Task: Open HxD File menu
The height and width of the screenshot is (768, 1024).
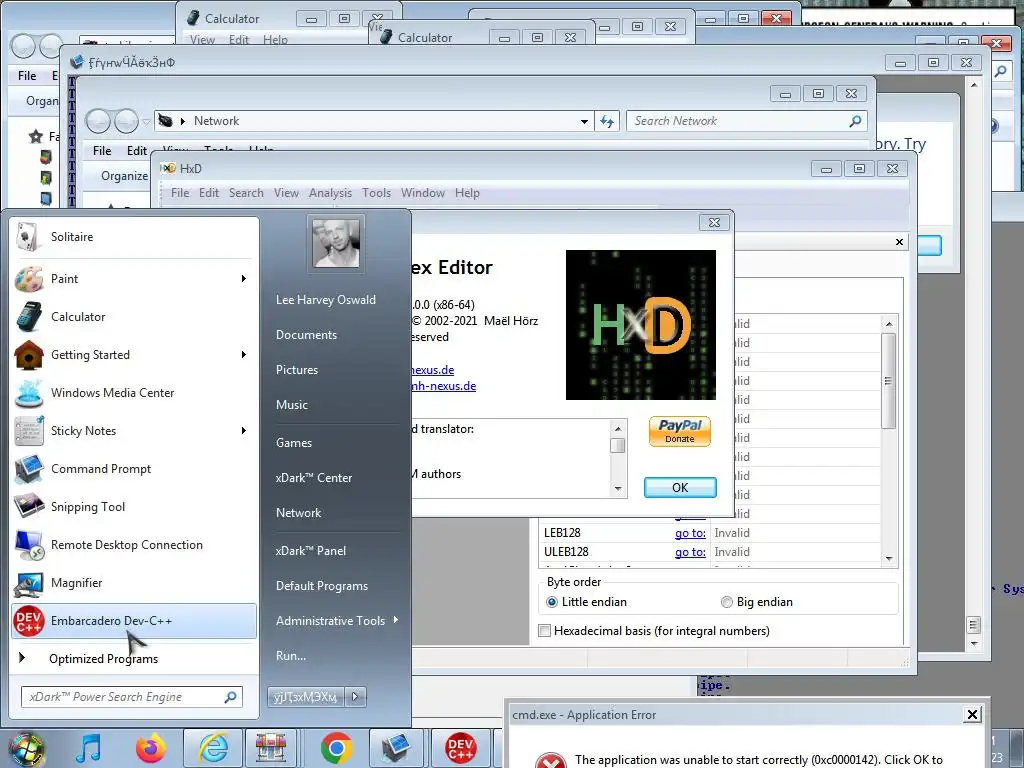Action: [x=180, y=193]
